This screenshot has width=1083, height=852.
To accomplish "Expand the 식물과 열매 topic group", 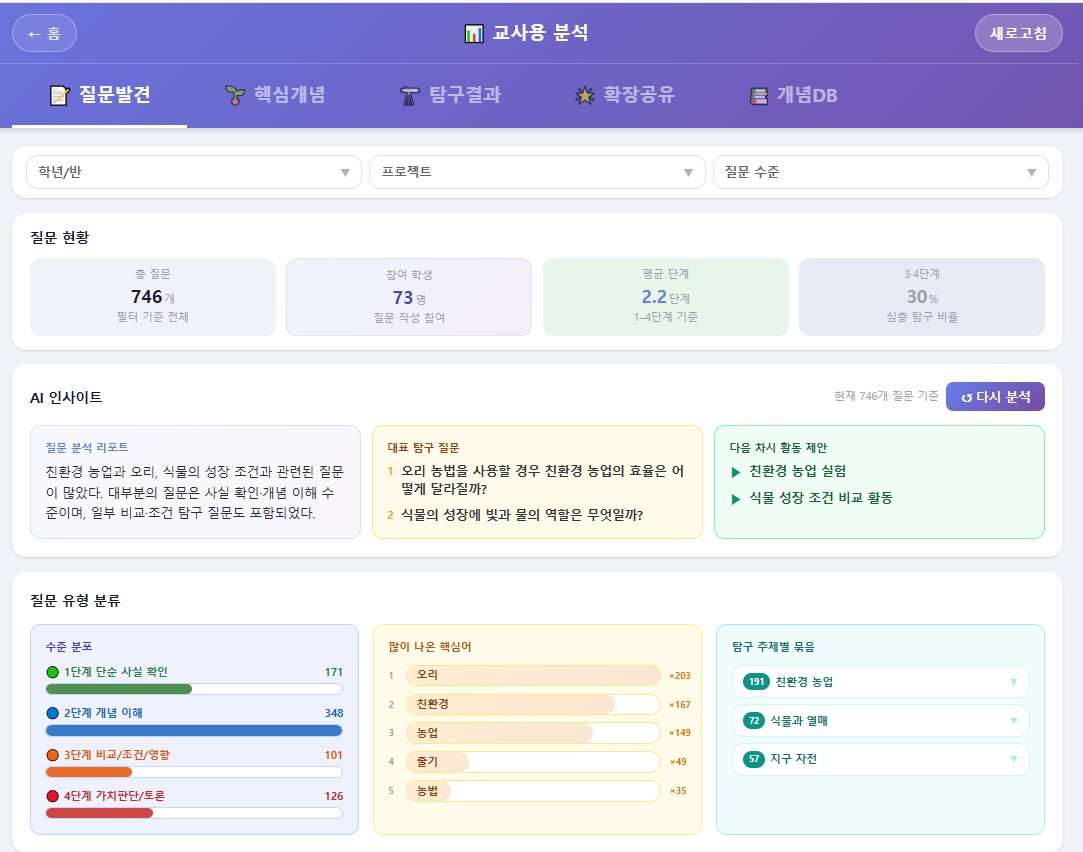I will [x=881, y=720].
